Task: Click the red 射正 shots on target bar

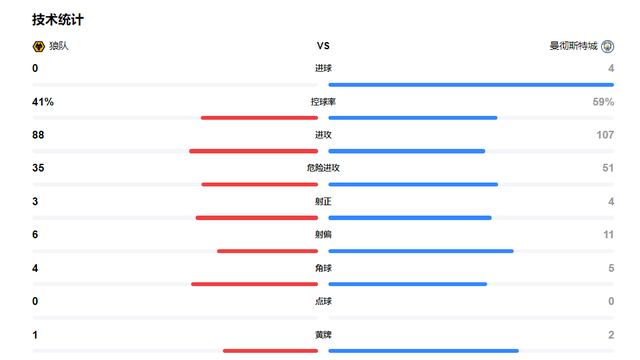Action: coord(257,218)
